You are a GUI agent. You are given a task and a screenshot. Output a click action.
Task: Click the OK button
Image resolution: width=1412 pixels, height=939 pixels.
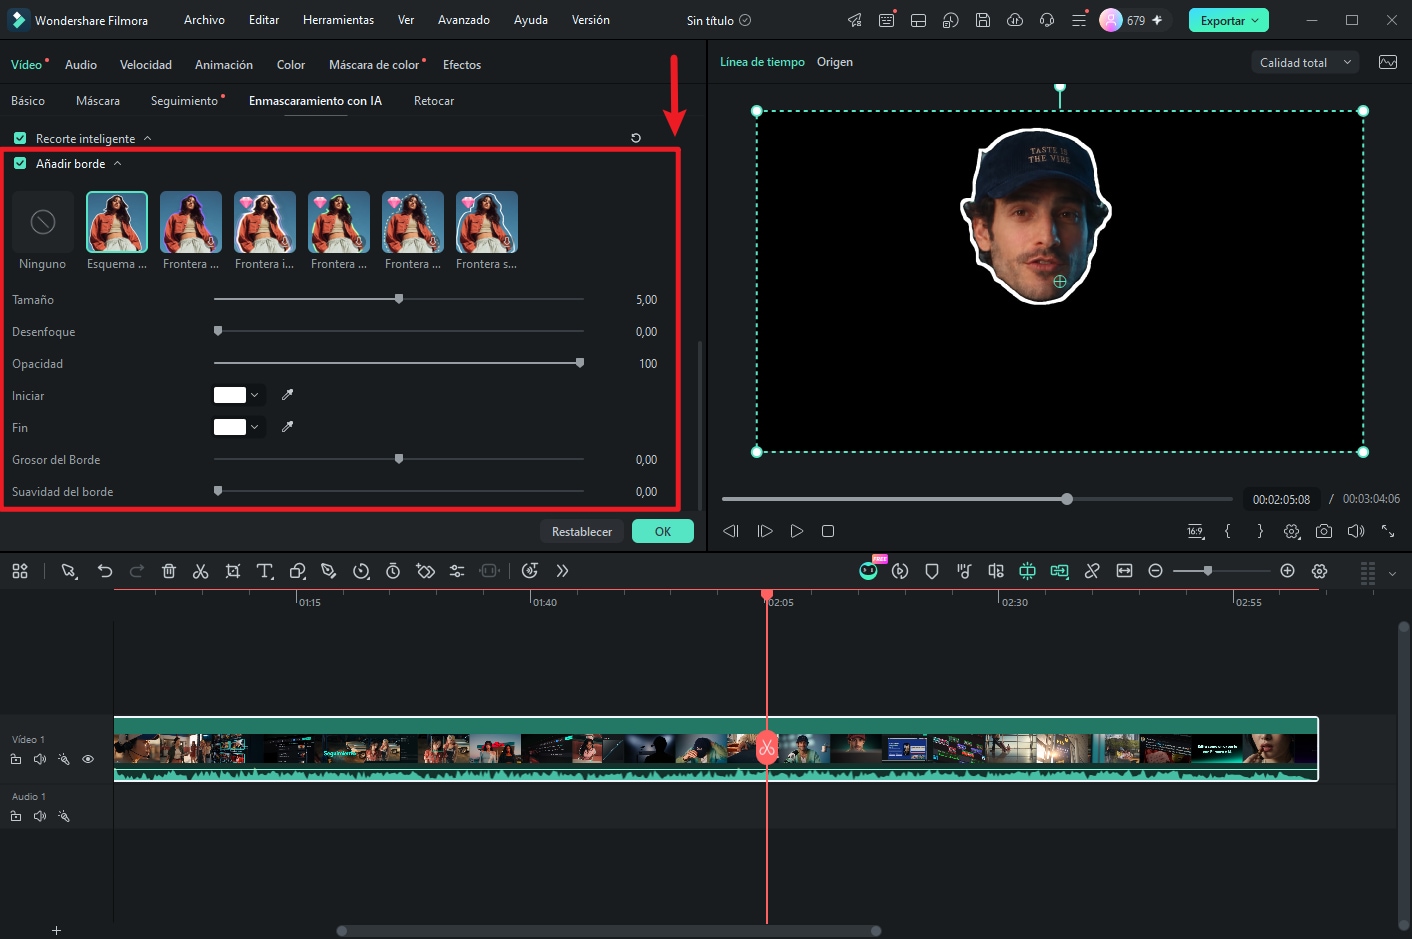[663, 531]
